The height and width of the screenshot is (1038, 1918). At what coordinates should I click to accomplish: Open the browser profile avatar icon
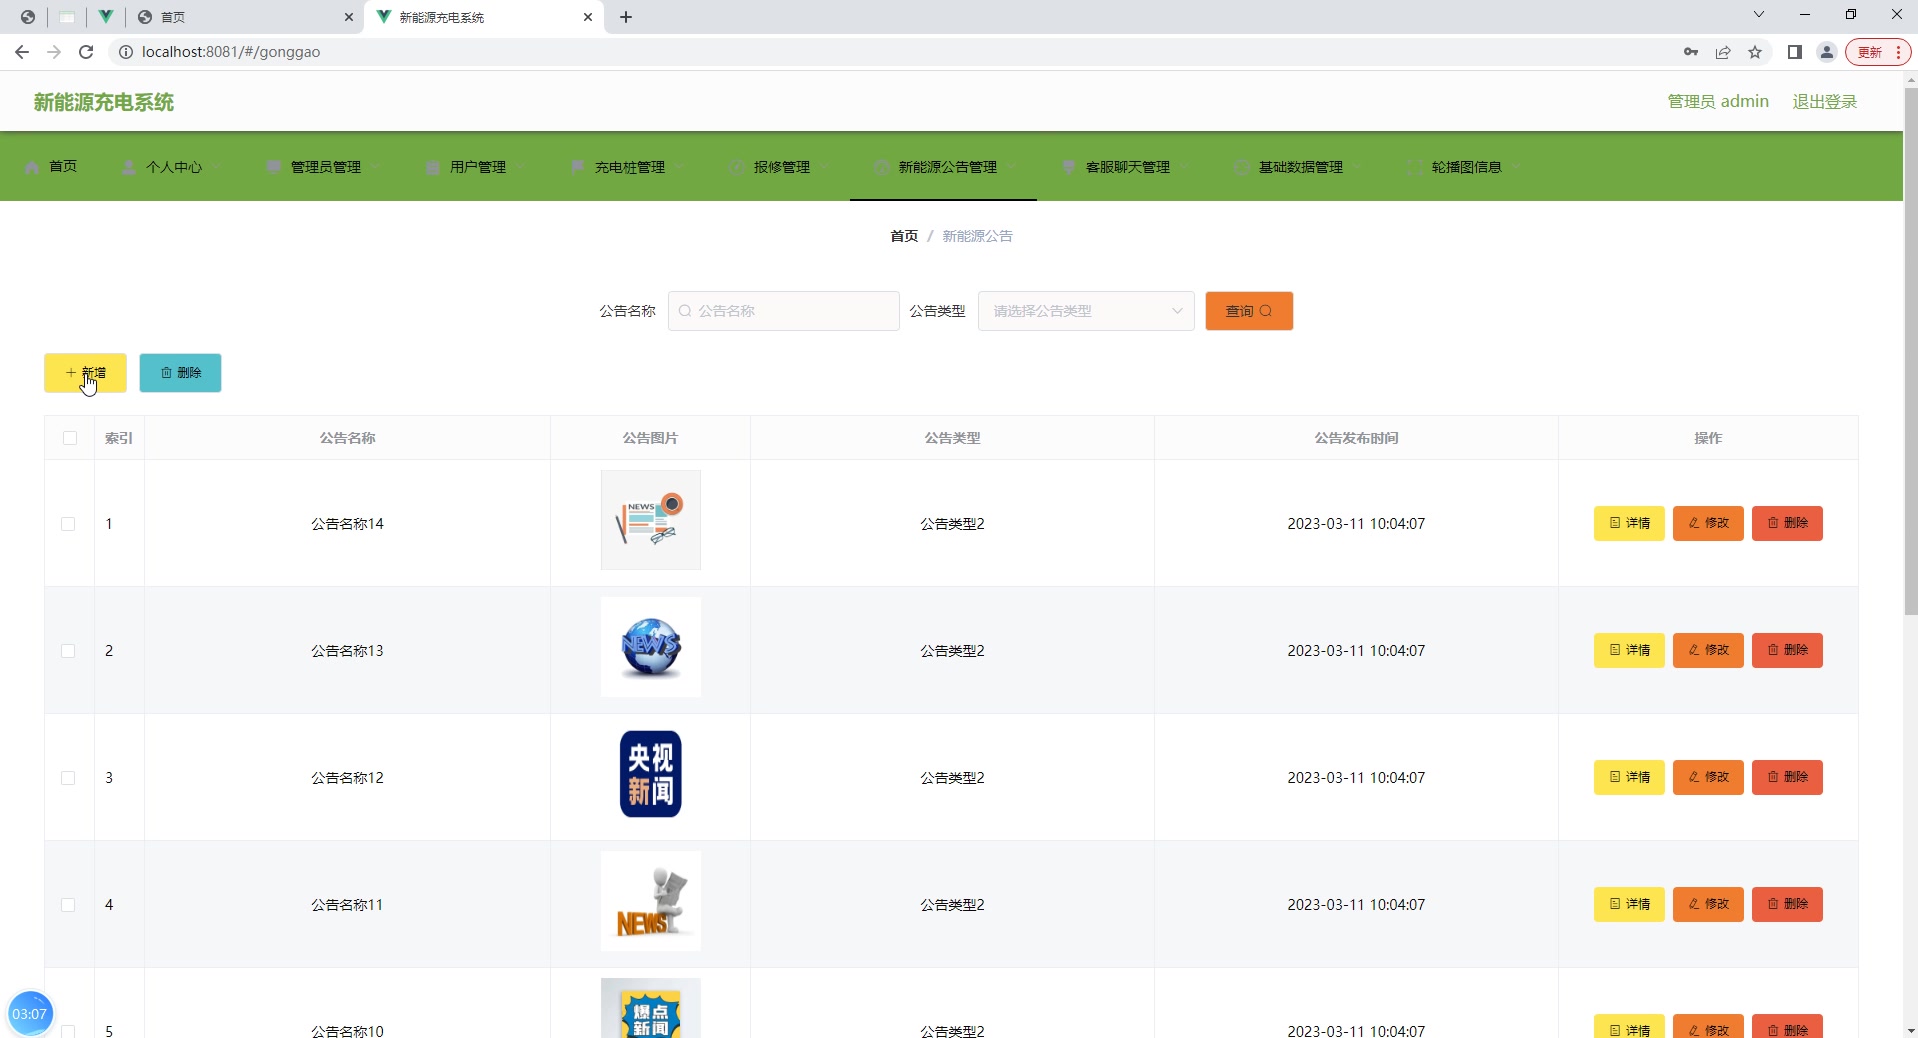coord(1827,52)
